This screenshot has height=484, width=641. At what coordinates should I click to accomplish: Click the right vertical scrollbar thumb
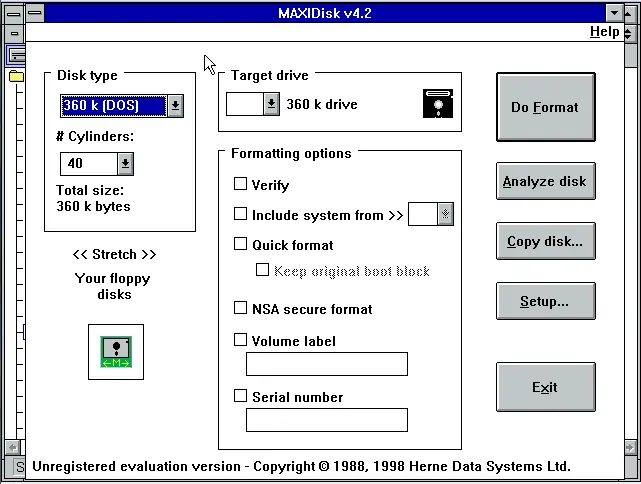point(630,54)
